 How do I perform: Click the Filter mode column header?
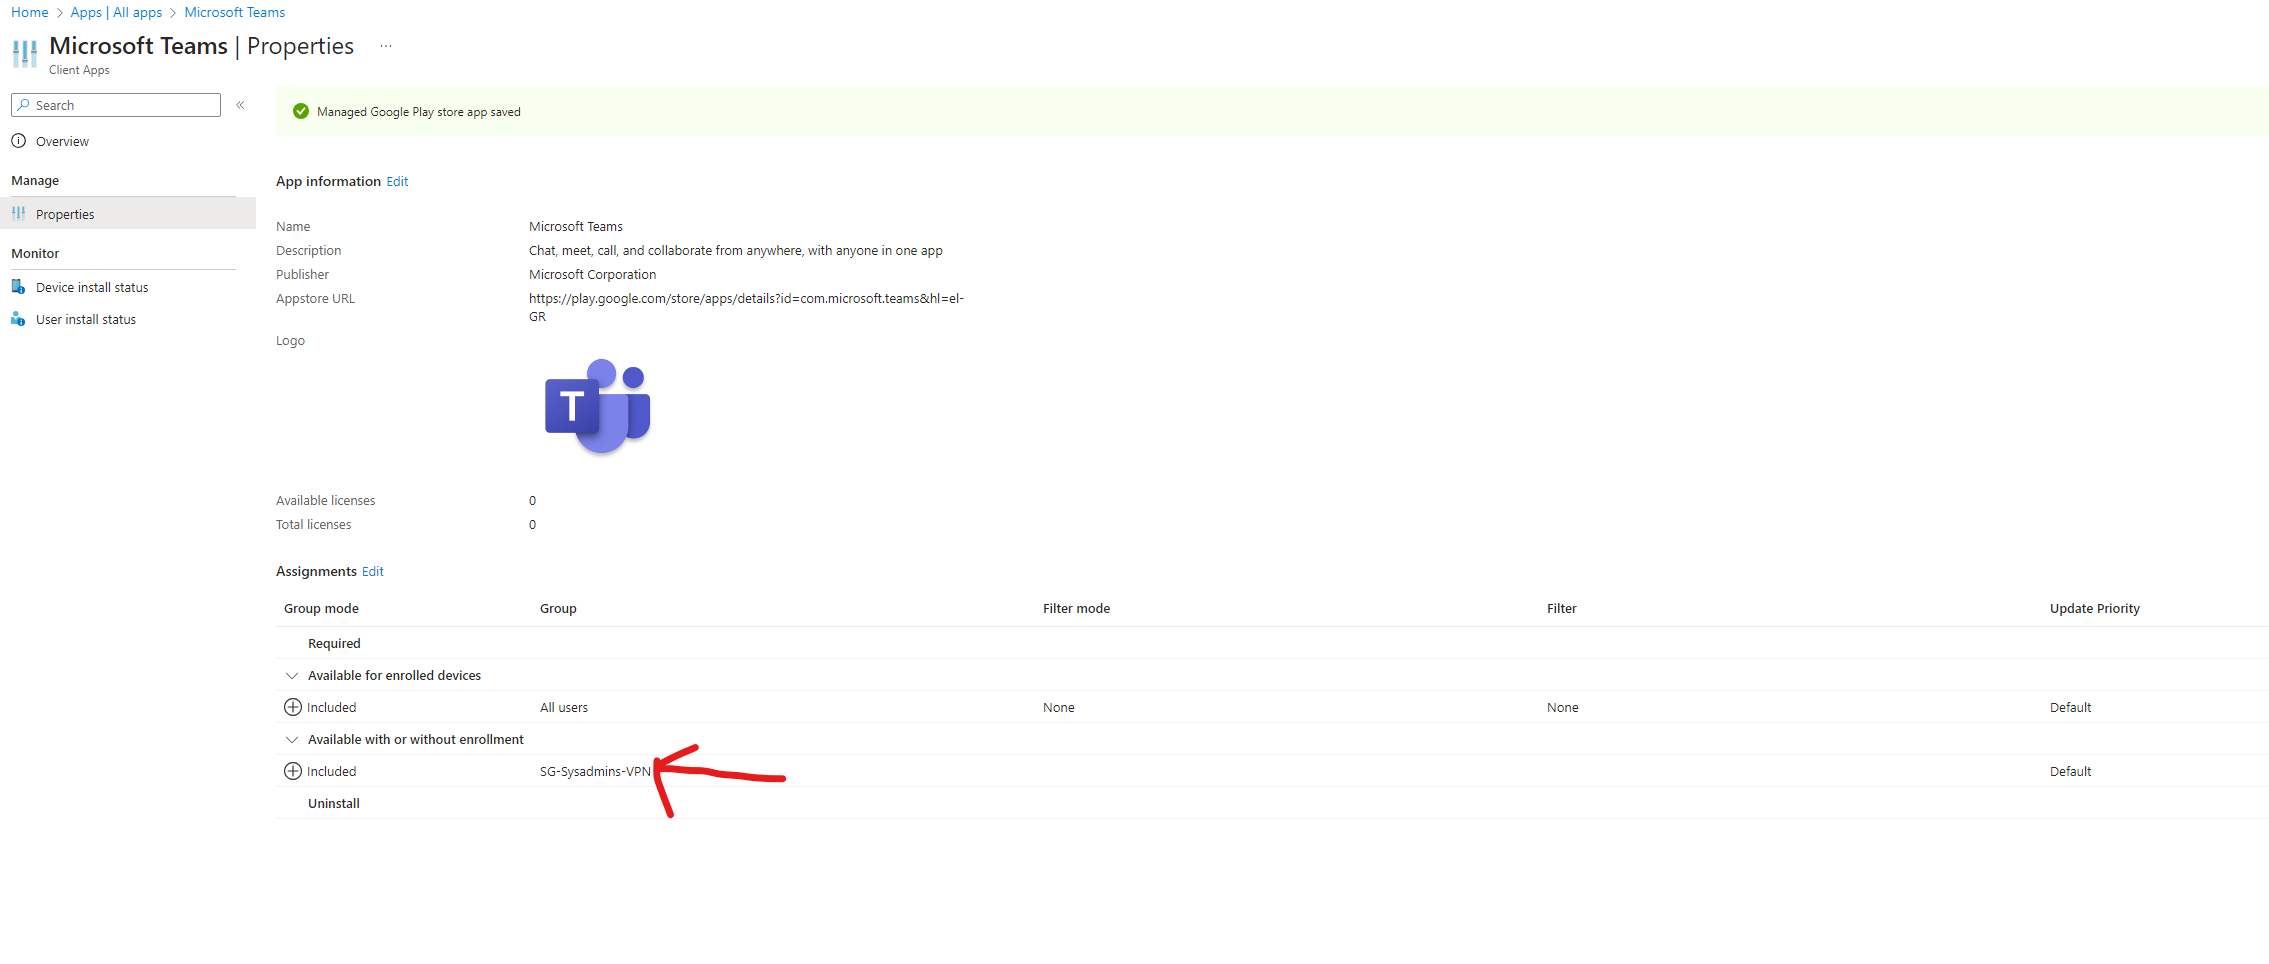pyautogui.click(x=1076, y=608)
